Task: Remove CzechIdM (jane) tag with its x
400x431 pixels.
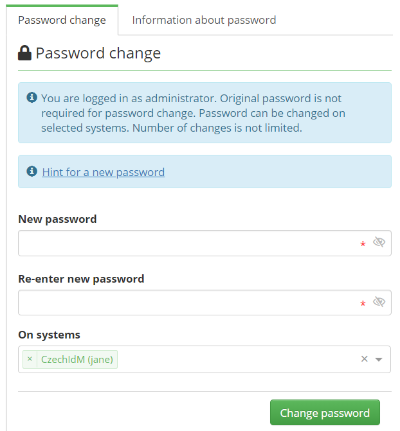Action: 30,359
